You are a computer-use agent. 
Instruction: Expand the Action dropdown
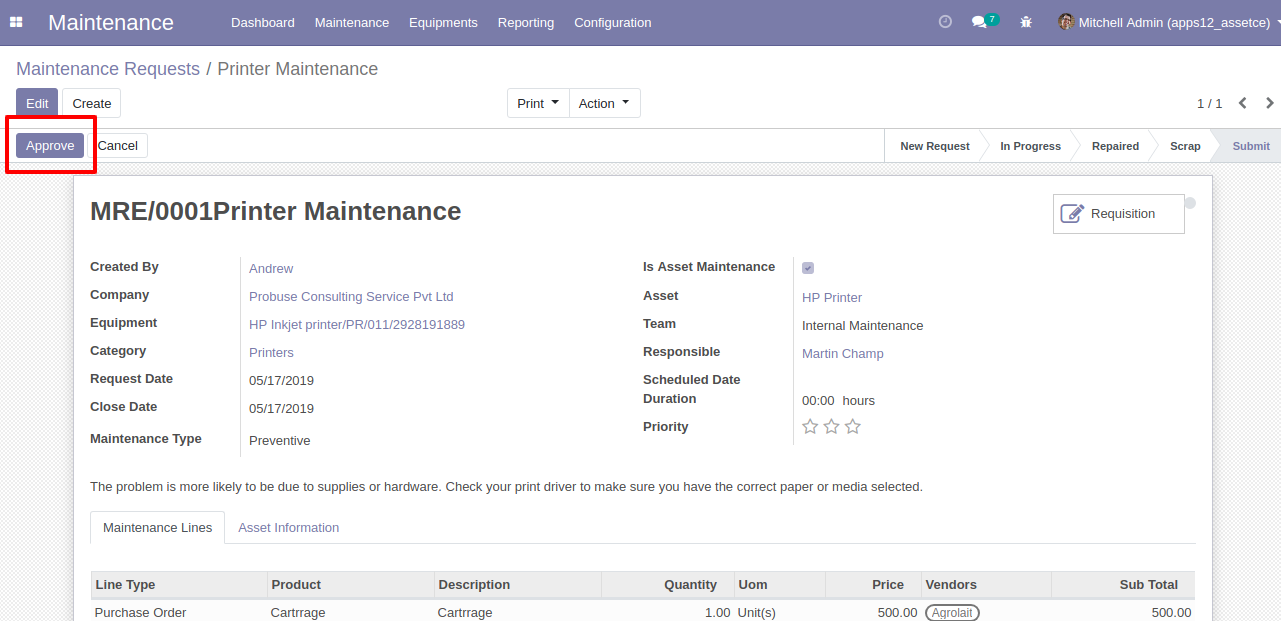click(605, 103)
